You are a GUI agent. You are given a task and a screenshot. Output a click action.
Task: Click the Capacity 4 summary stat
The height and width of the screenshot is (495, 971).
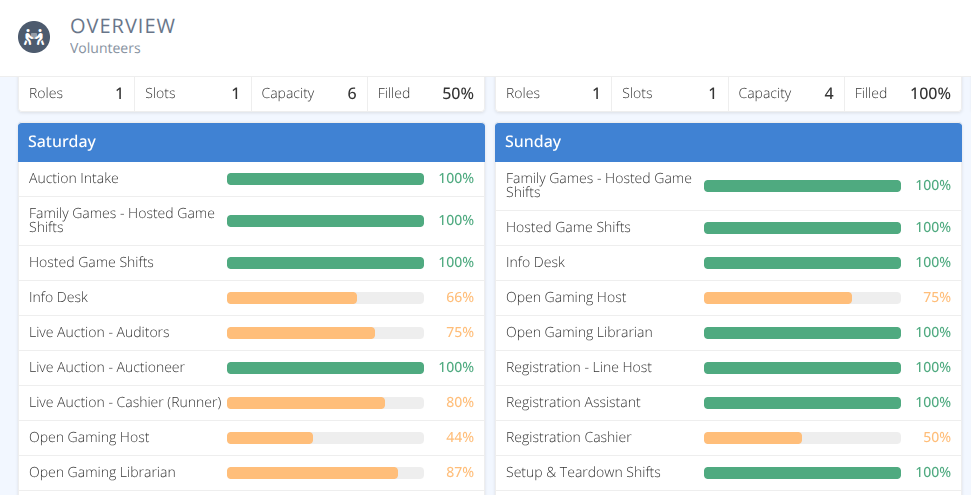click(786, 94)
